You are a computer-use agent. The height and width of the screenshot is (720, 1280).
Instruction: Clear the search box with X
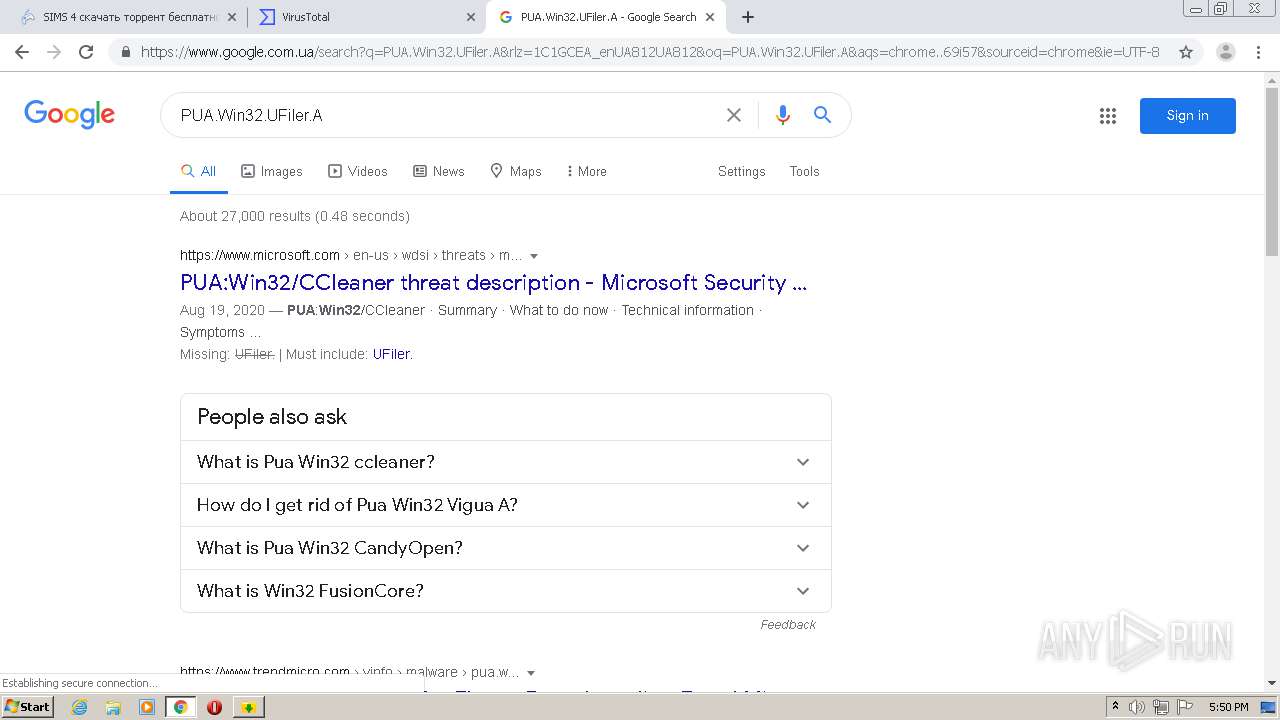[x=734, y=115]
